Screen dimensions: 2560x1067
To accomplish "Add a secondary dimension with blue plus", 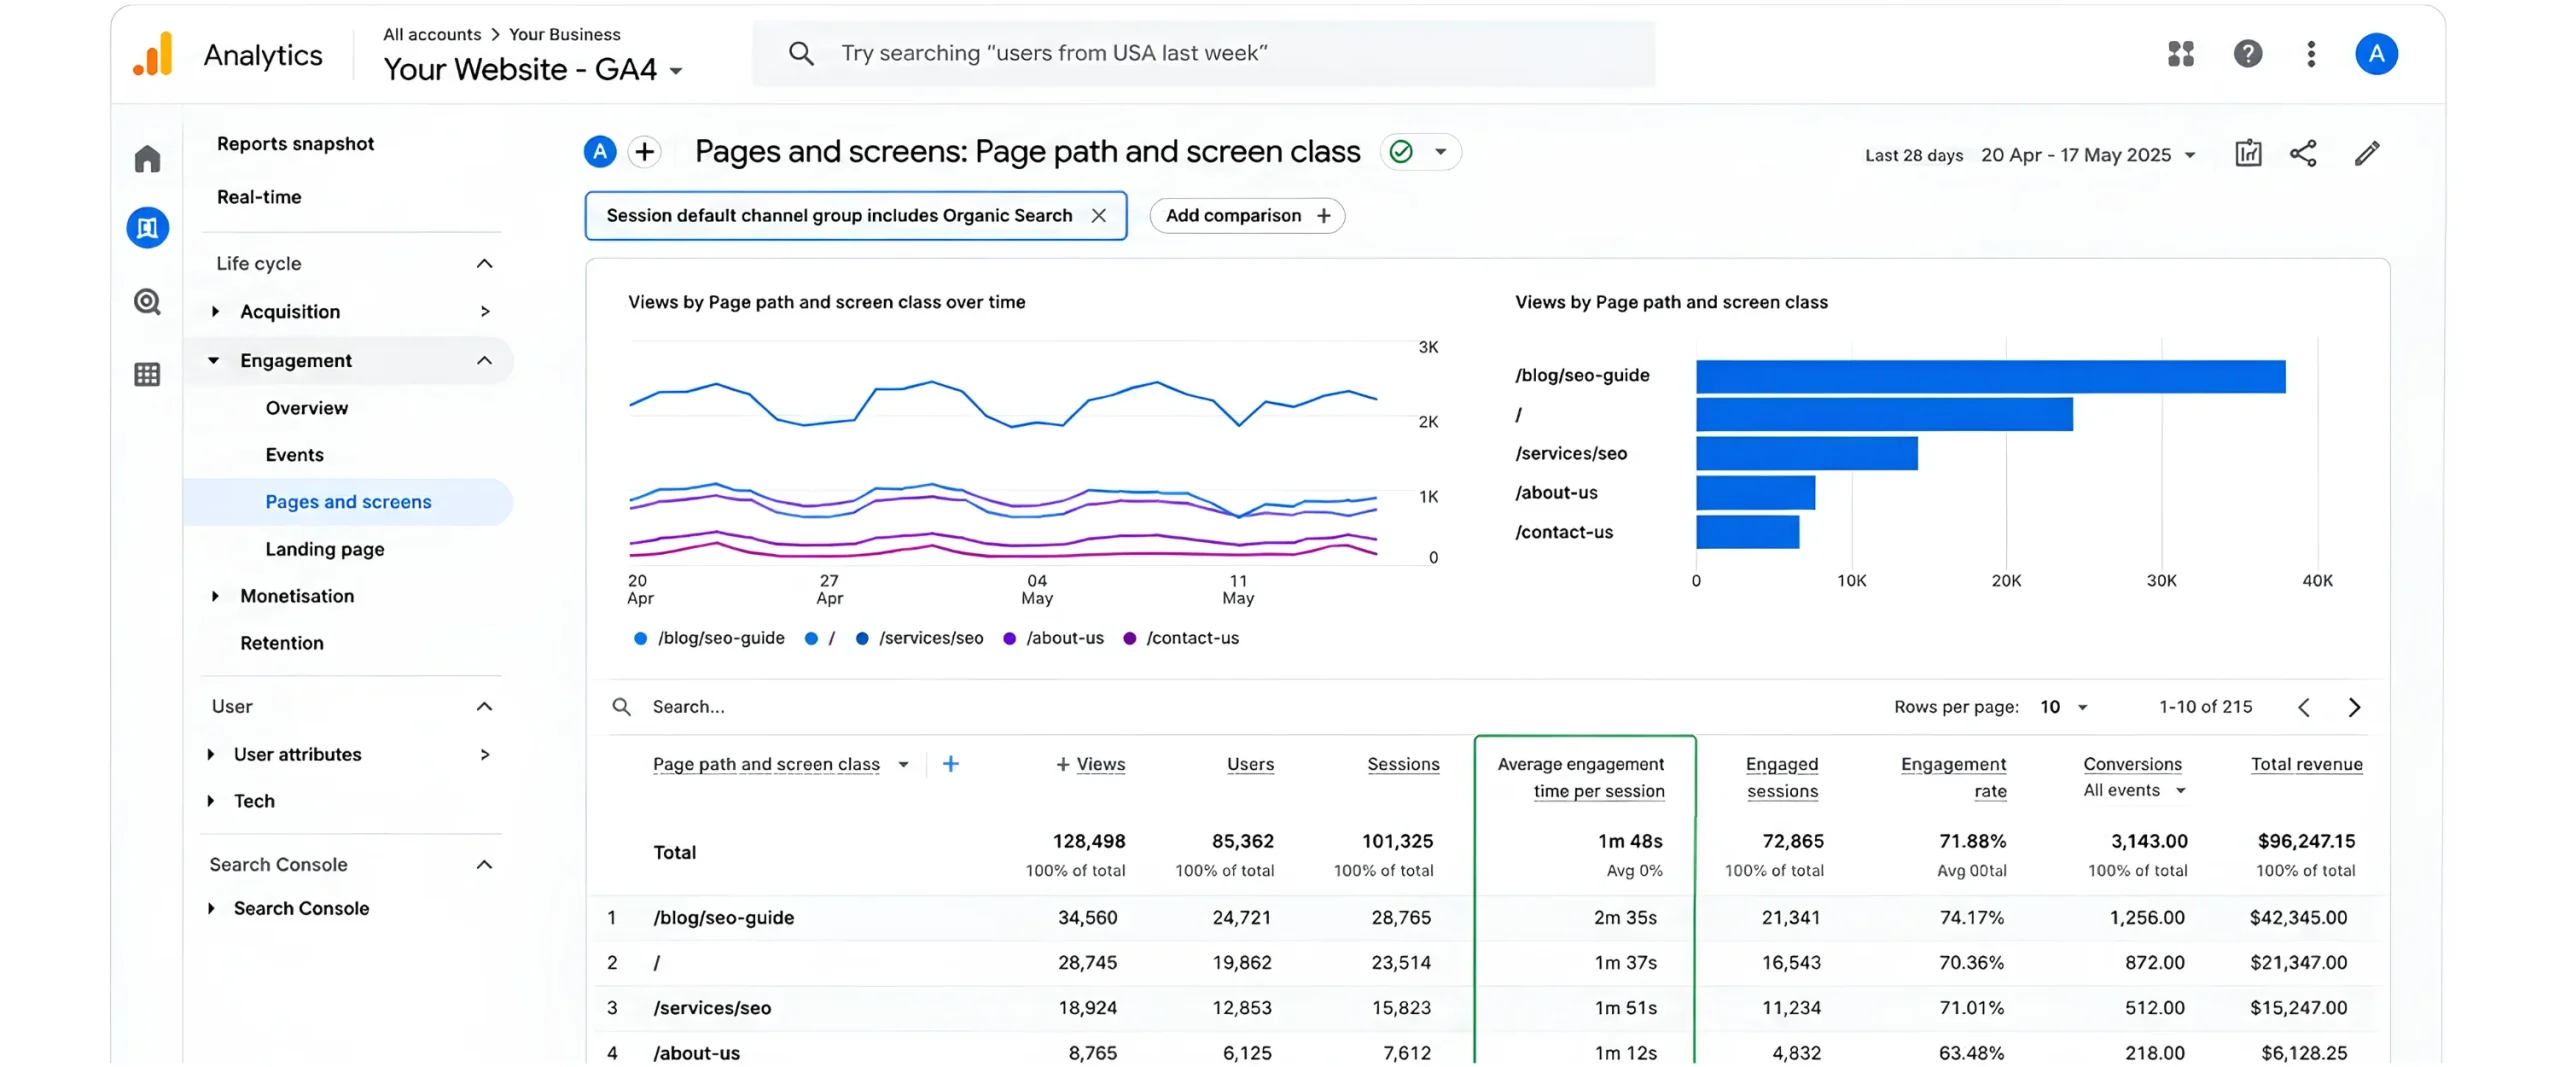I will pyautogui.click(x=950, y=764).
